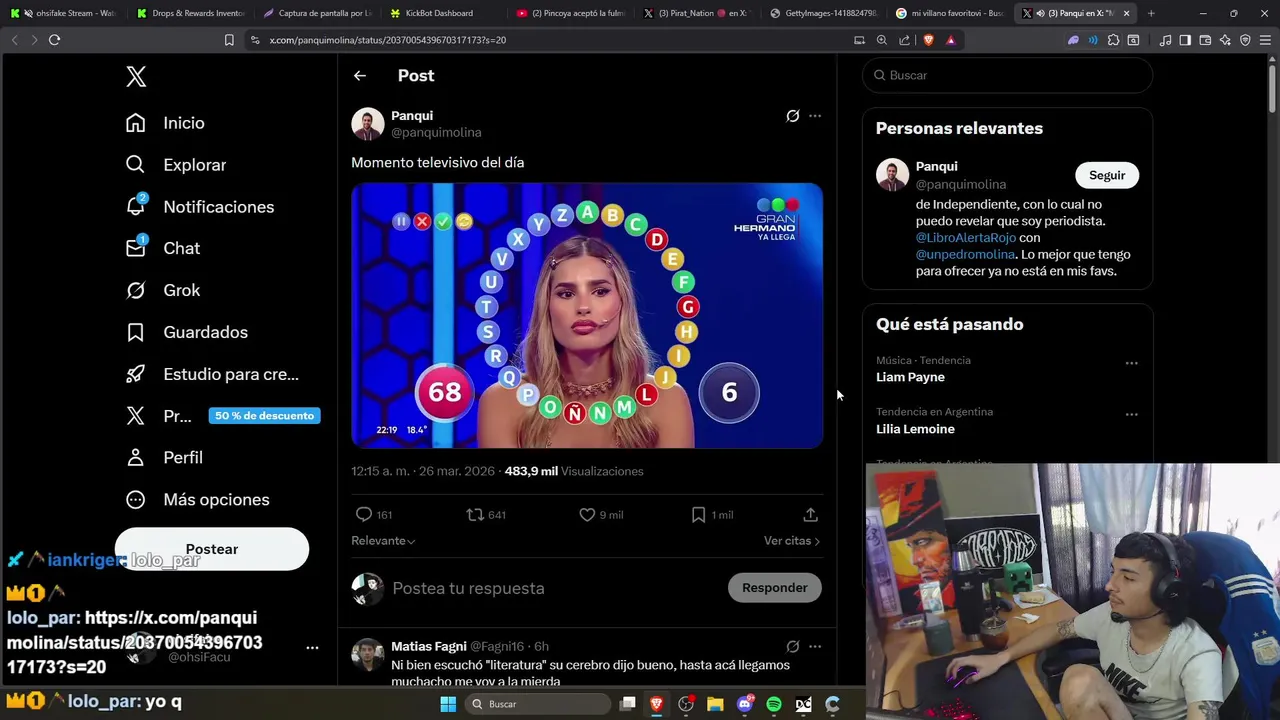
Task: Play the Gran Hermano video thumbnail
Action: [587, 315]
